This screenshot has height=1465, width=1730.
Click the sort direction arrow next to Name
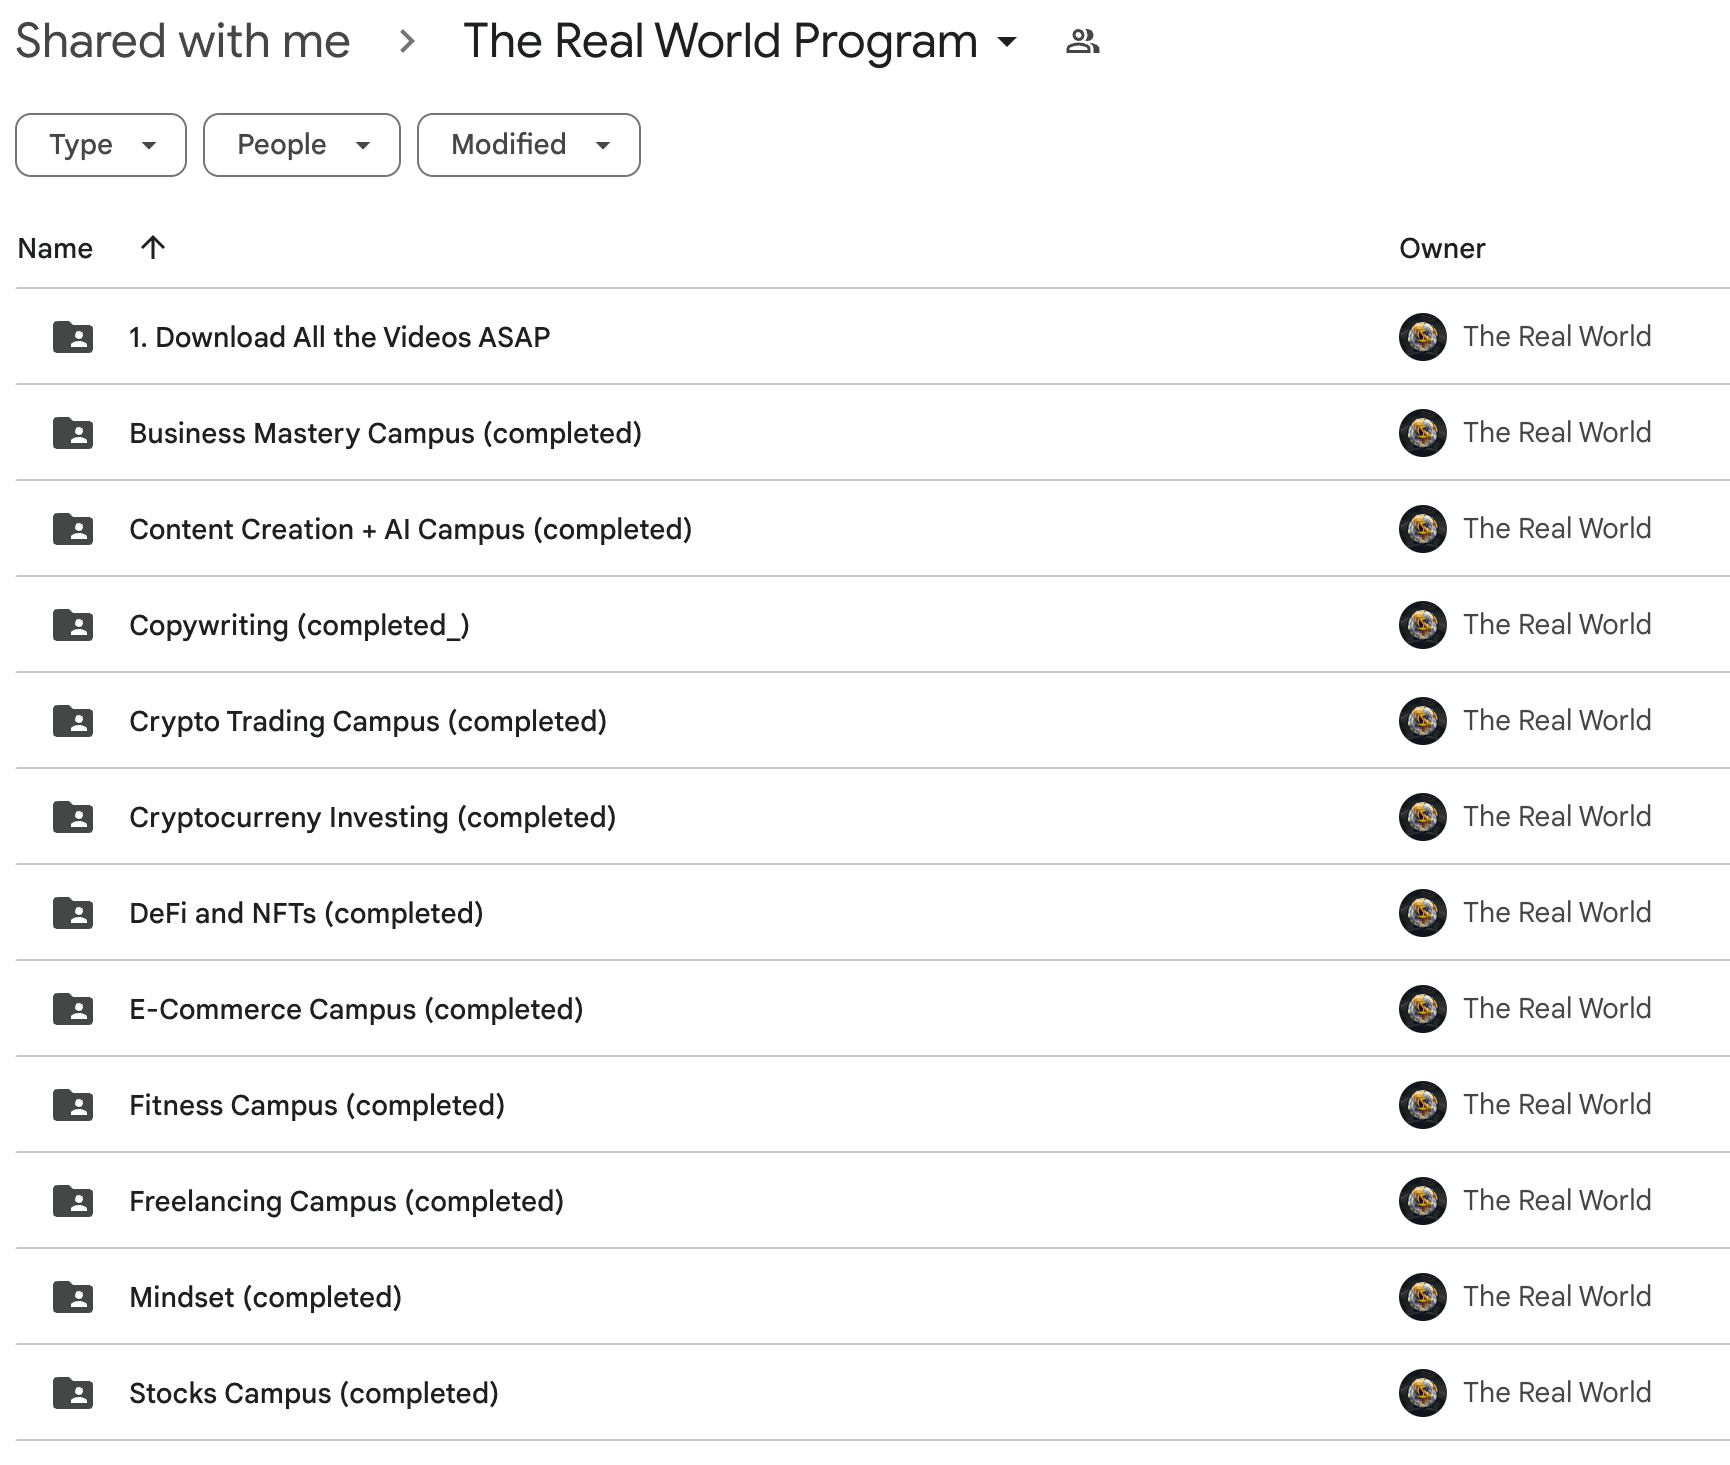click(152, 247)
